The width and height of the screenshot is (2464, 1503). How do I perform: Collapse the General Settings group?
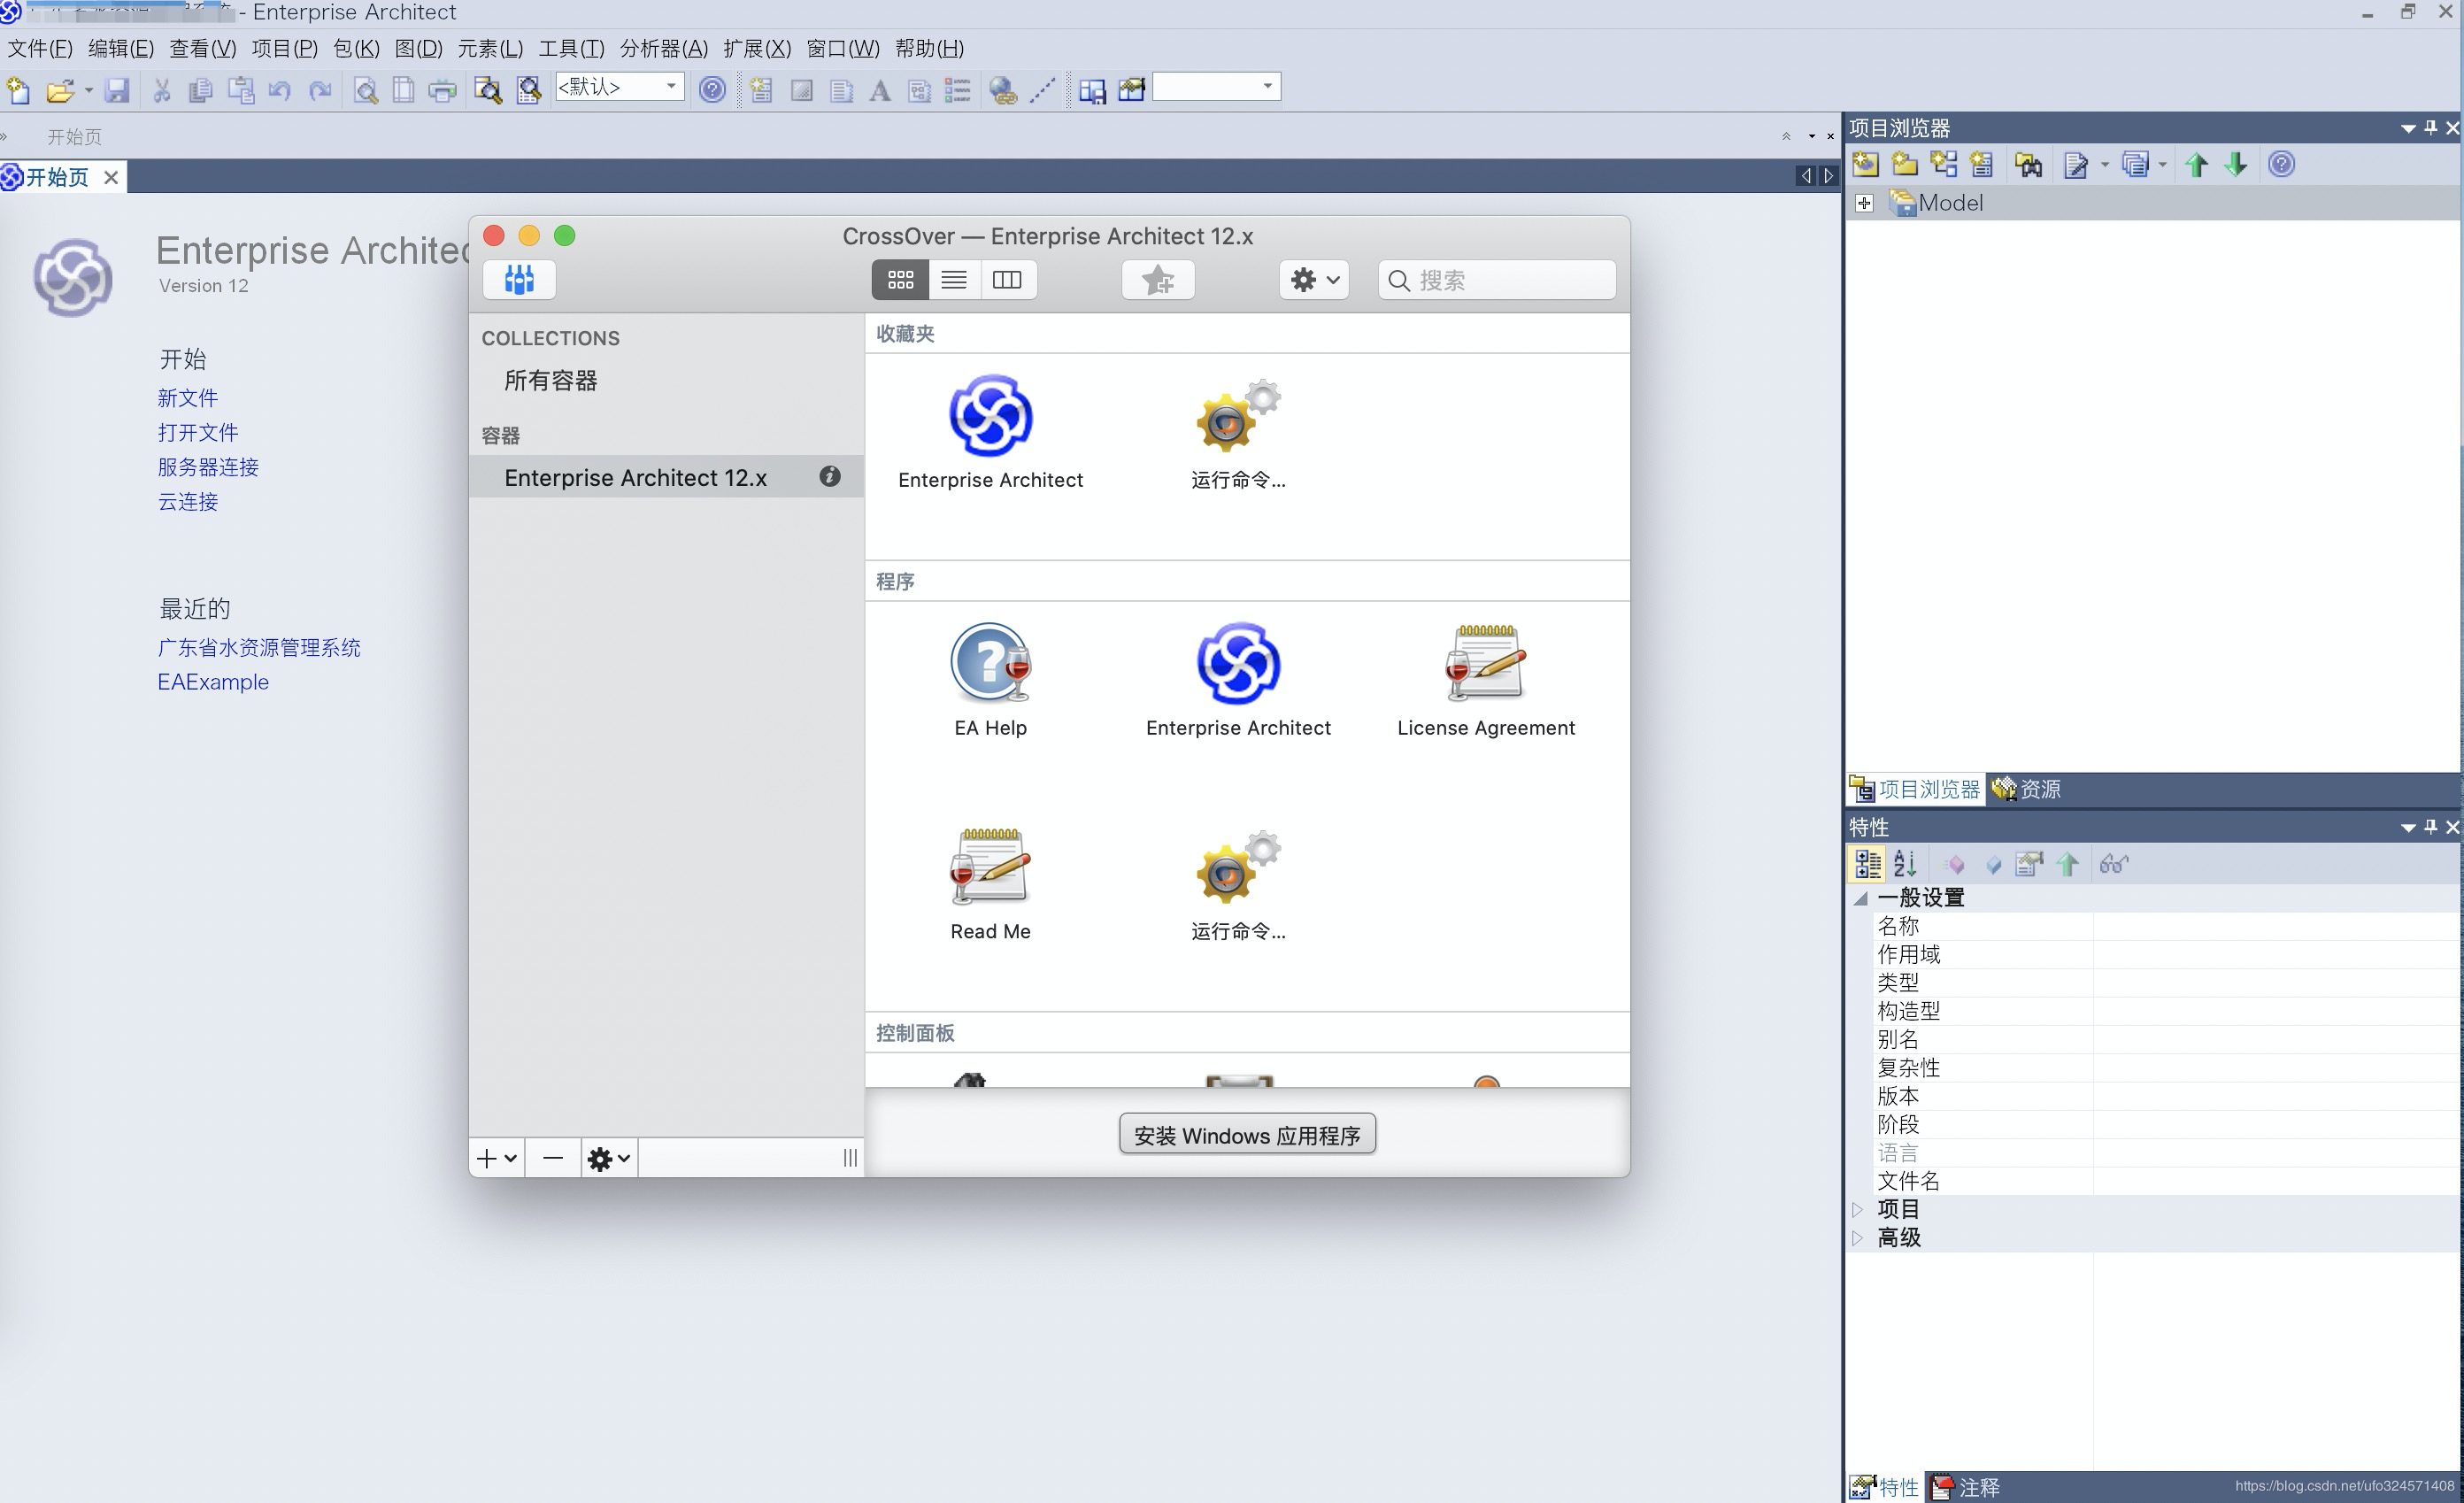pyautogui.click(x=1861, y=898)
